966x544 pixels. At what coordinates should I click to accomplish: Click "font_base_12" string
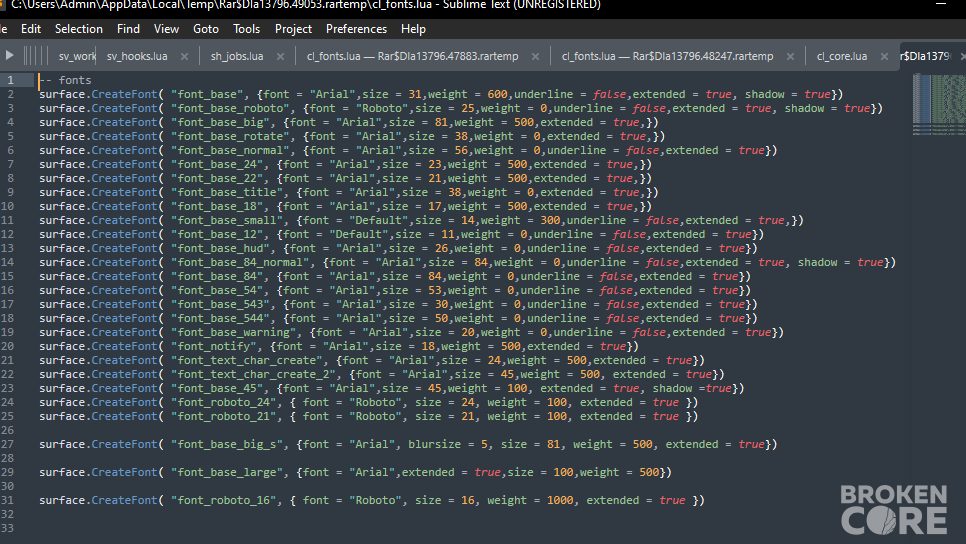tap(217, 234)
